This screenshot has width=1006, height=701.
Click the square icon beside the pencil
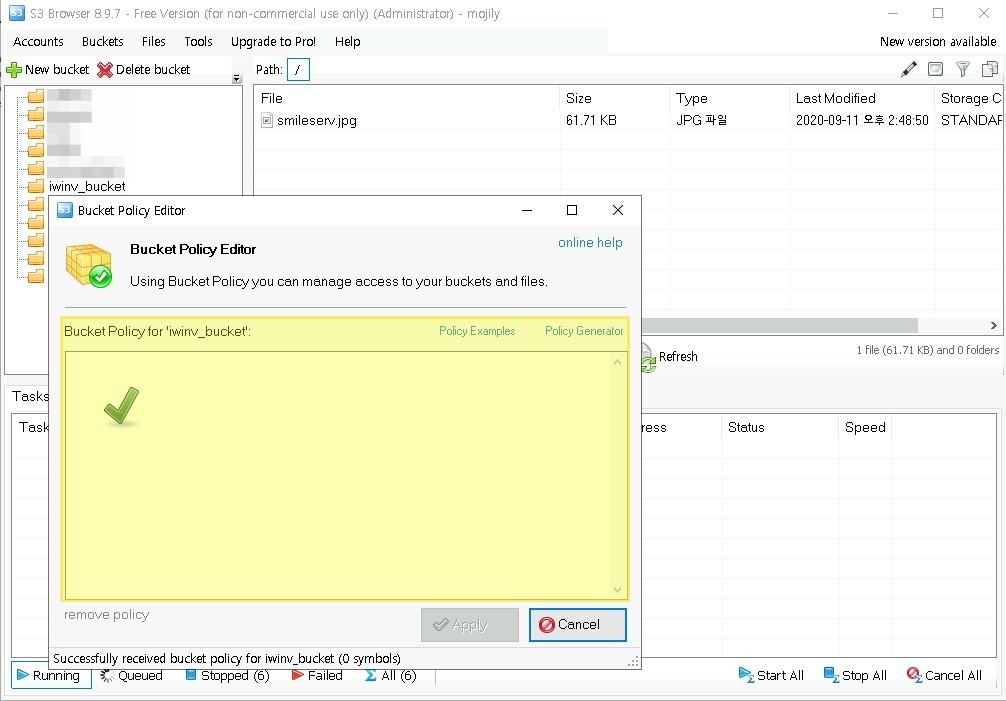point(935,69)
